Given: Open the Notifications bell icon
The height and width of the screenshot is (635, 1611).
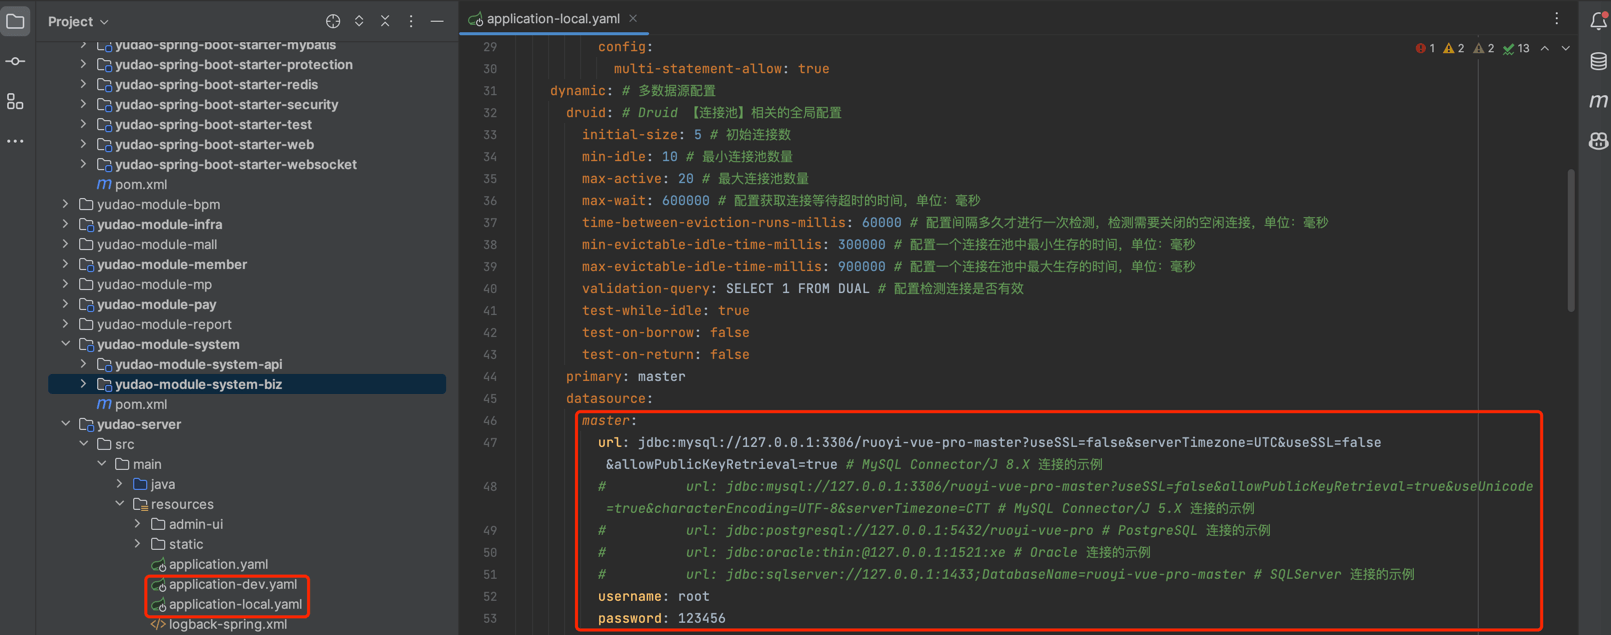Looking at the screenshot, I should [x=1598, y=21].
